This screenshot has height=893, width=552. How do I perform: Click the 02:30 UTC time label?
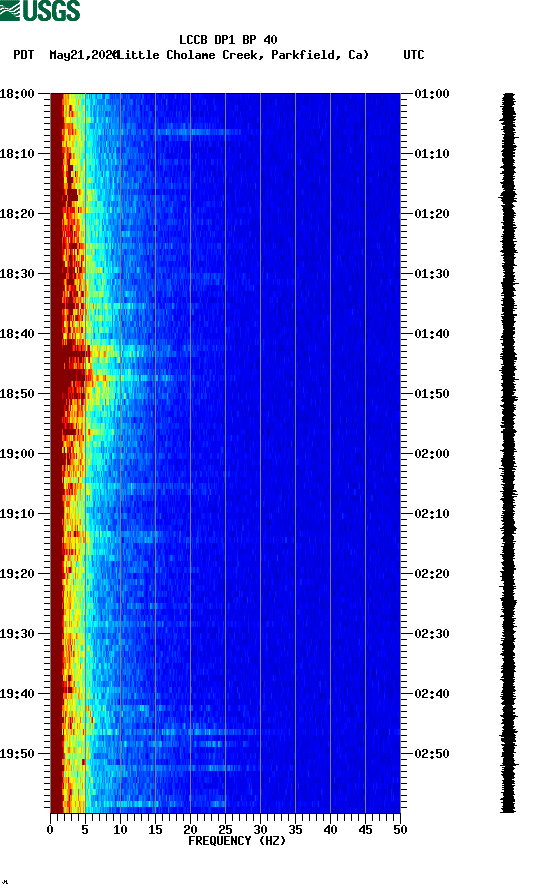pos(432,634)
